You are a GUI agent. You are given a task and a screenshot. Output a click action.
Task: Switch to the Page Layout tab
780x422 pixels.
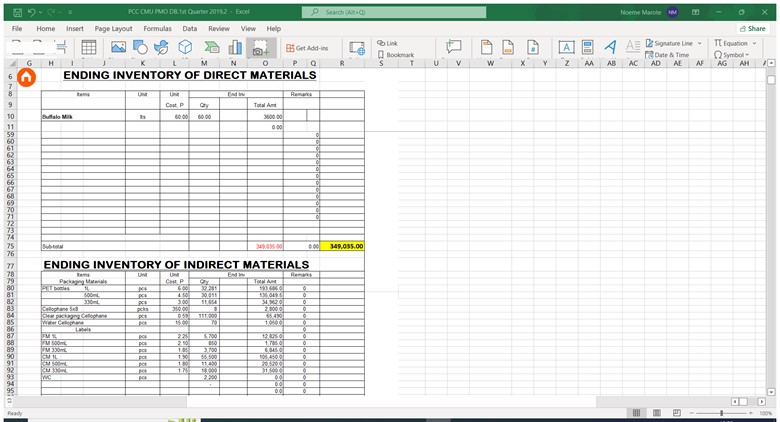(113, 29)
